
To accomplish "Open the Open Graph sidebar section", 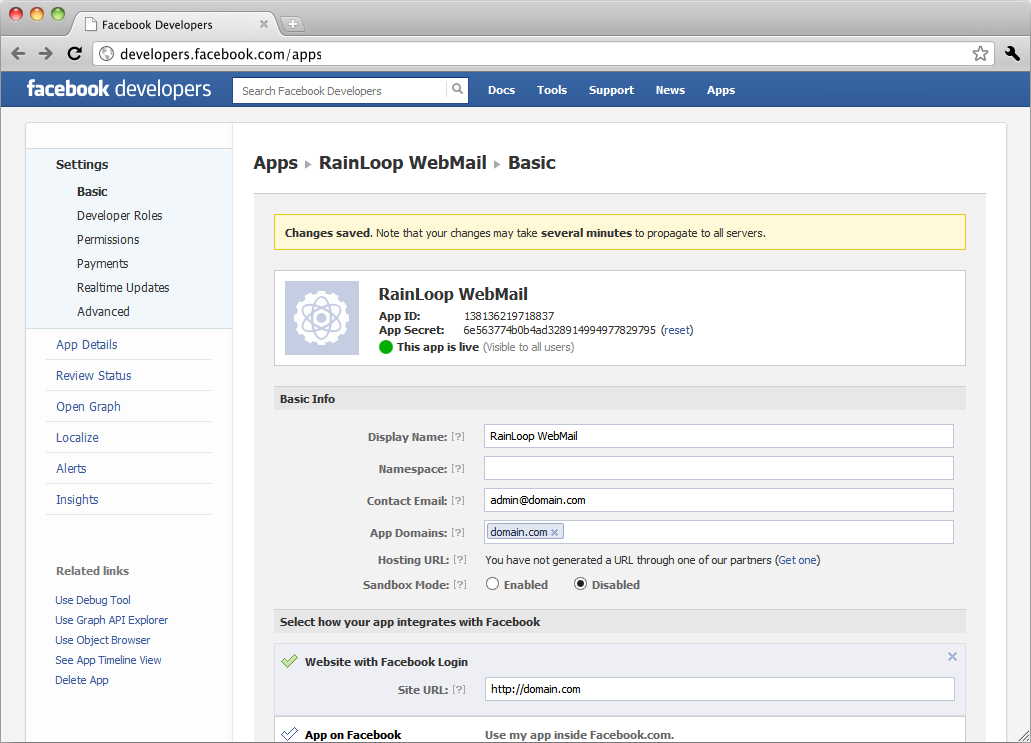I will click(x=88, y=407).
